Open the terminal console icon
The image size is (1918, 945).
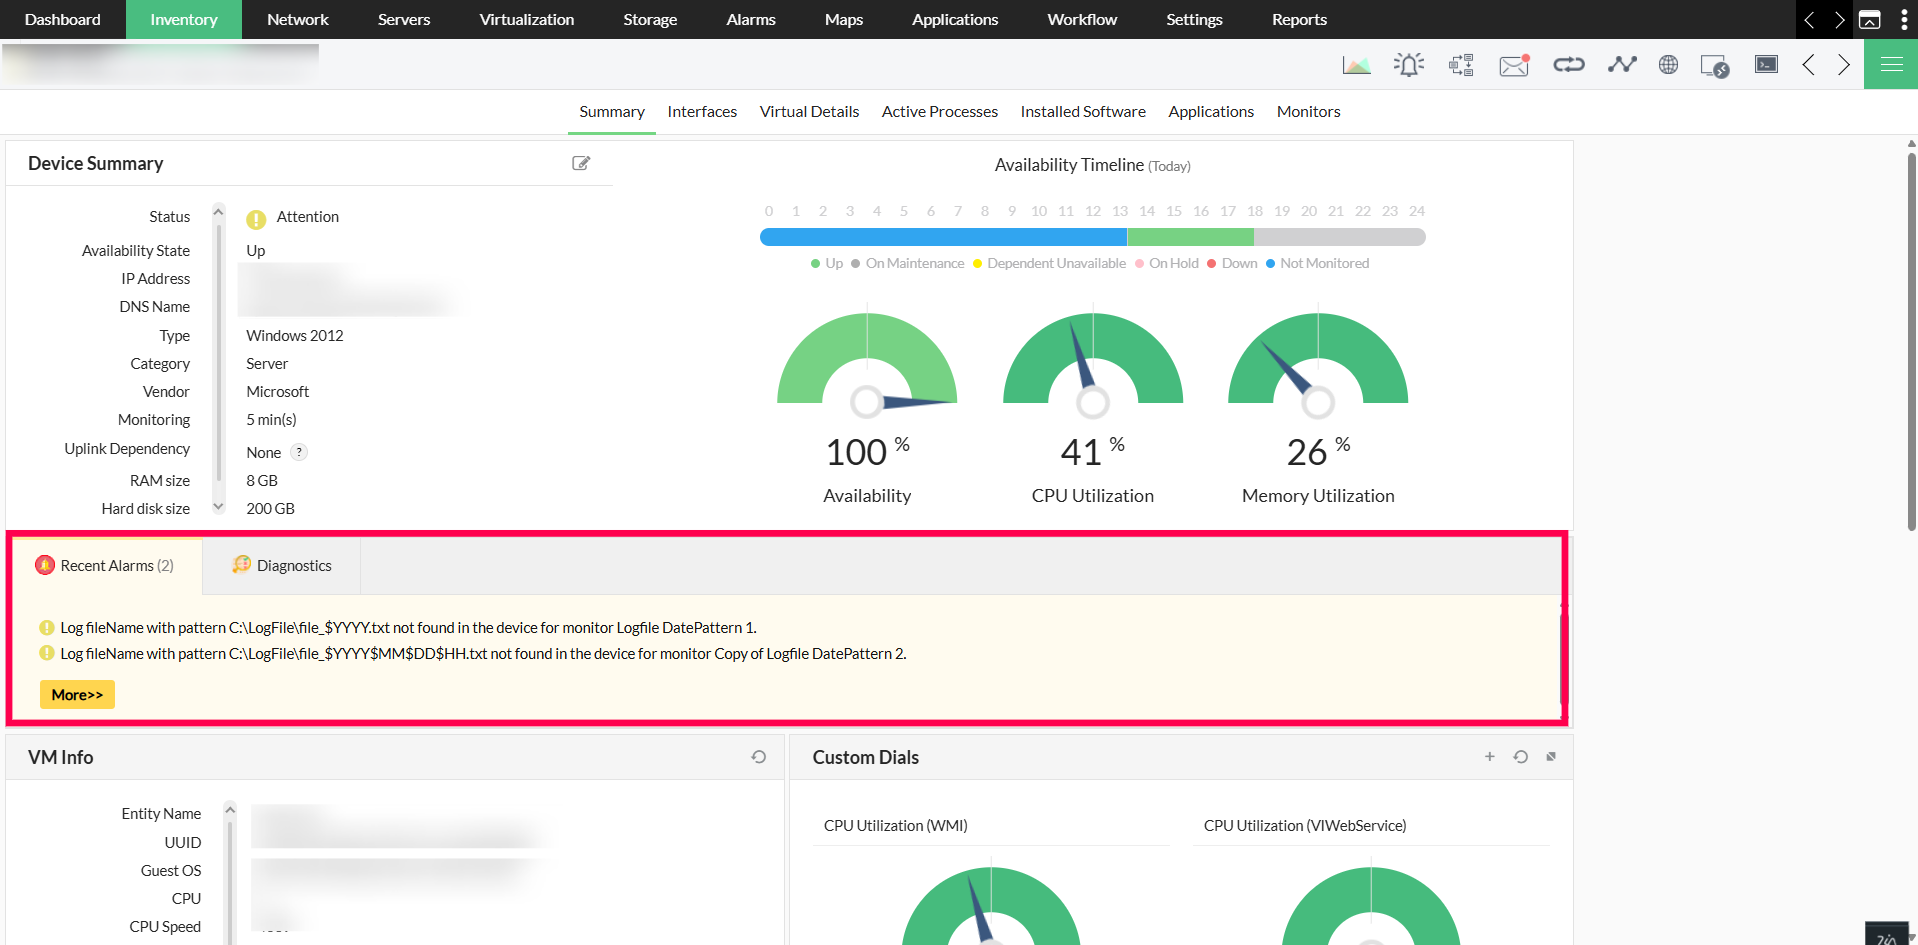click(1767, 64)
